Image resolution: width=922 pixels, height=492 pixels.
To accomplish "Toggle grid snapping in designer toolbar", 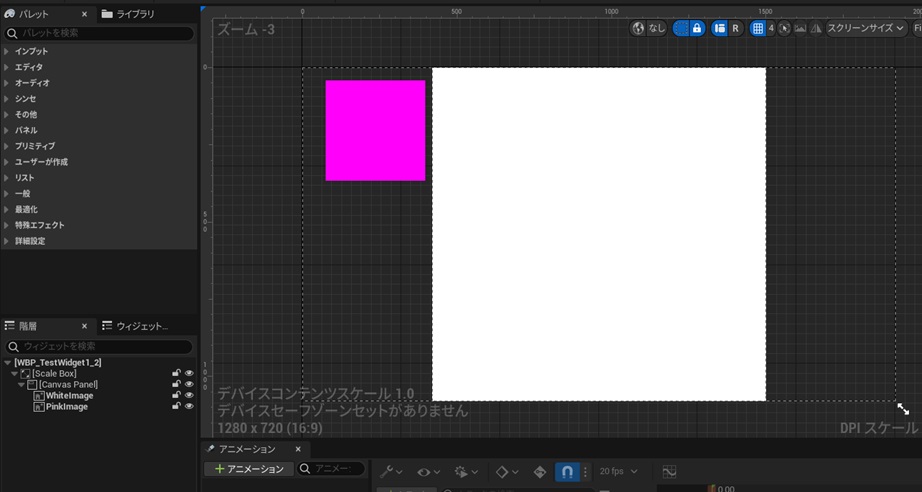I will 758,28.
